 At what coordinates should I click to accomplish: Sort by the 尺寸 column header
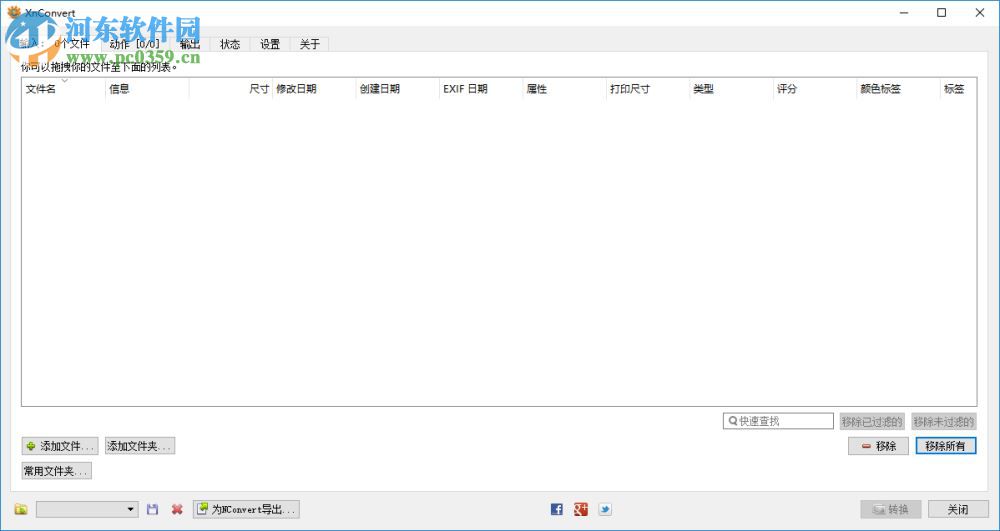click(x=231, y=89)
